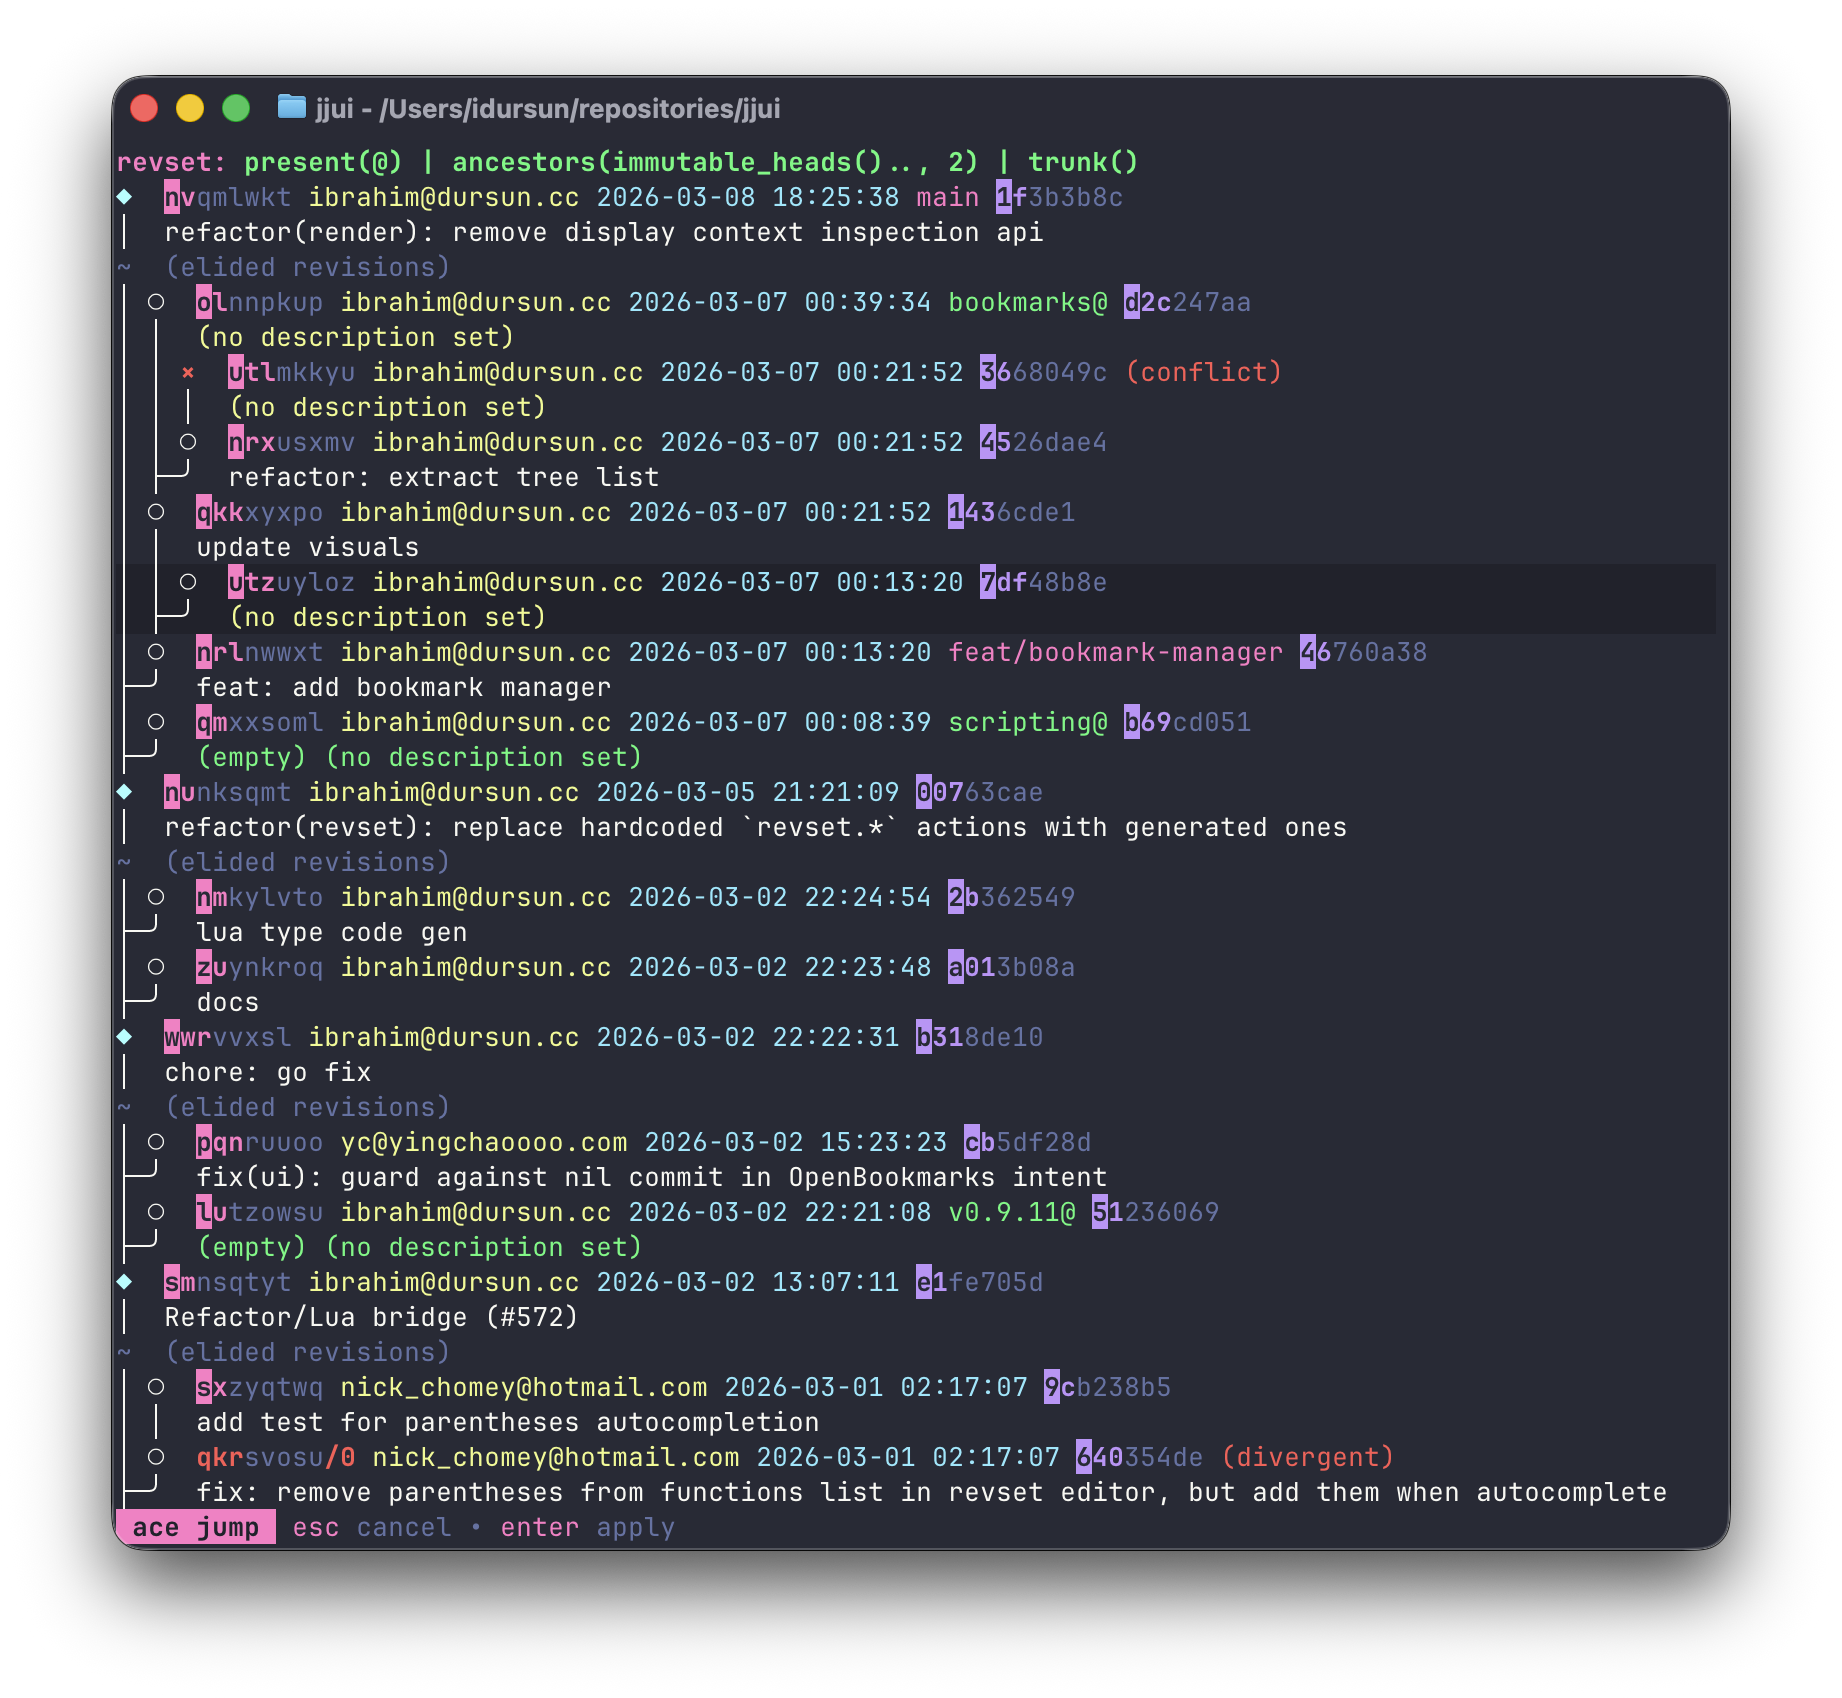This screenshot has width=1842, height=1698.
Task: Expand elided revisions below main commit
Action: (307, 267)
